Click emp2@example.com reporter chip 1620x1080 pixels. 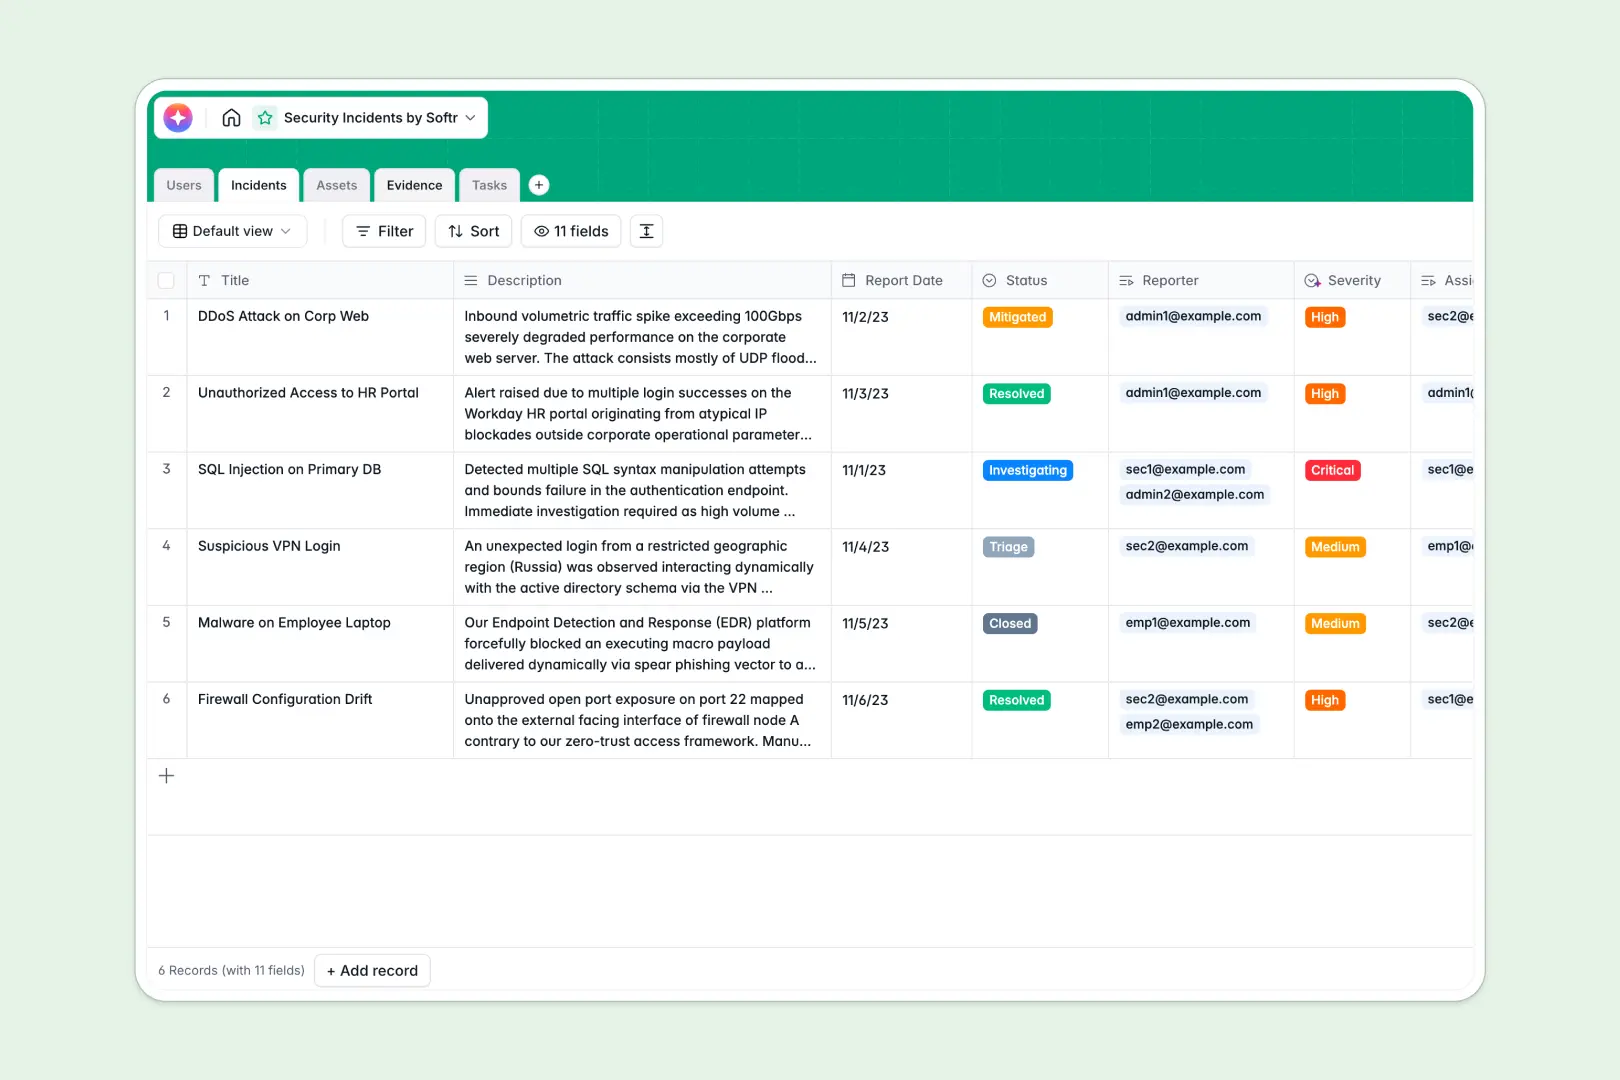tap(1189, 725)
